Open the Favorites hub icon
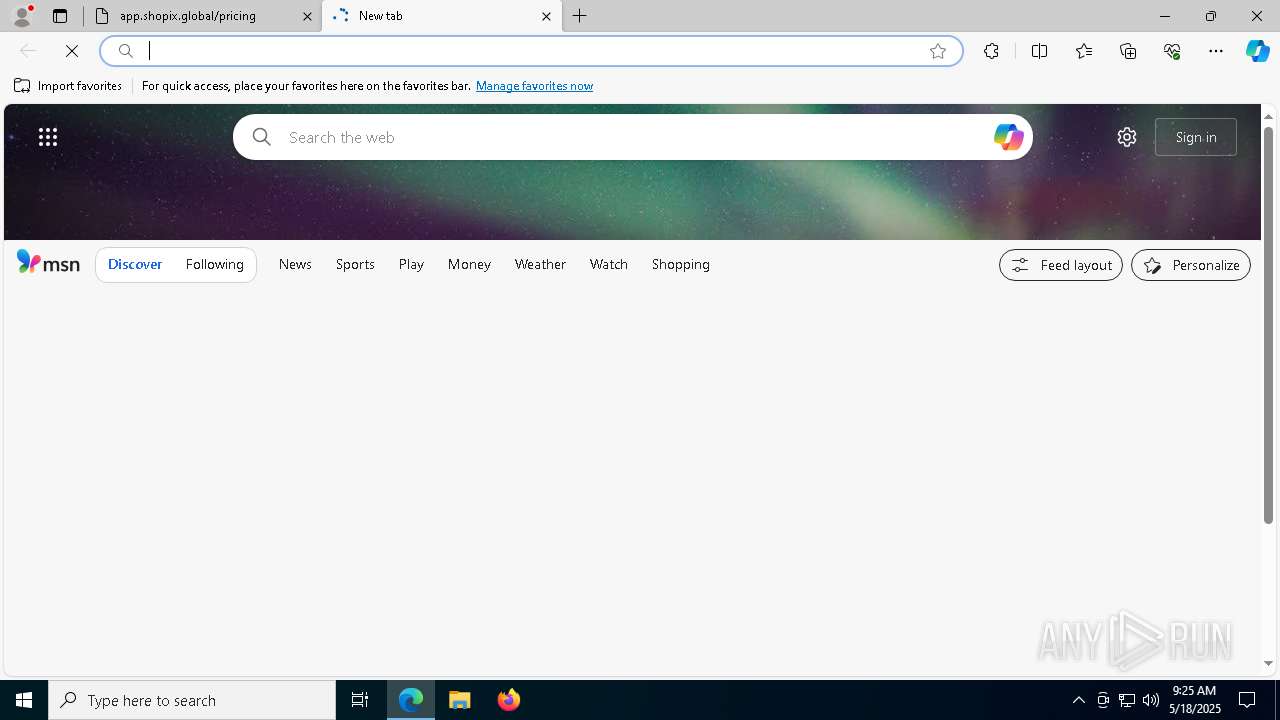 pyautogui.click(x=1084, y=51)
